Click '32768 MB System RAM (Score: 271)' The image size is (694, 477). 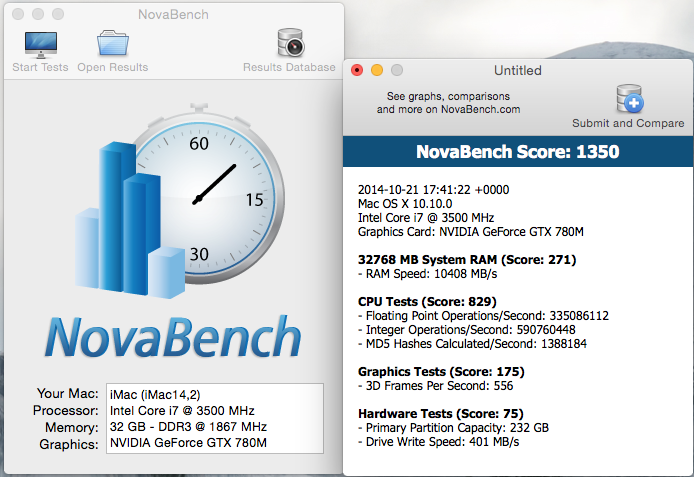[467, 260]
